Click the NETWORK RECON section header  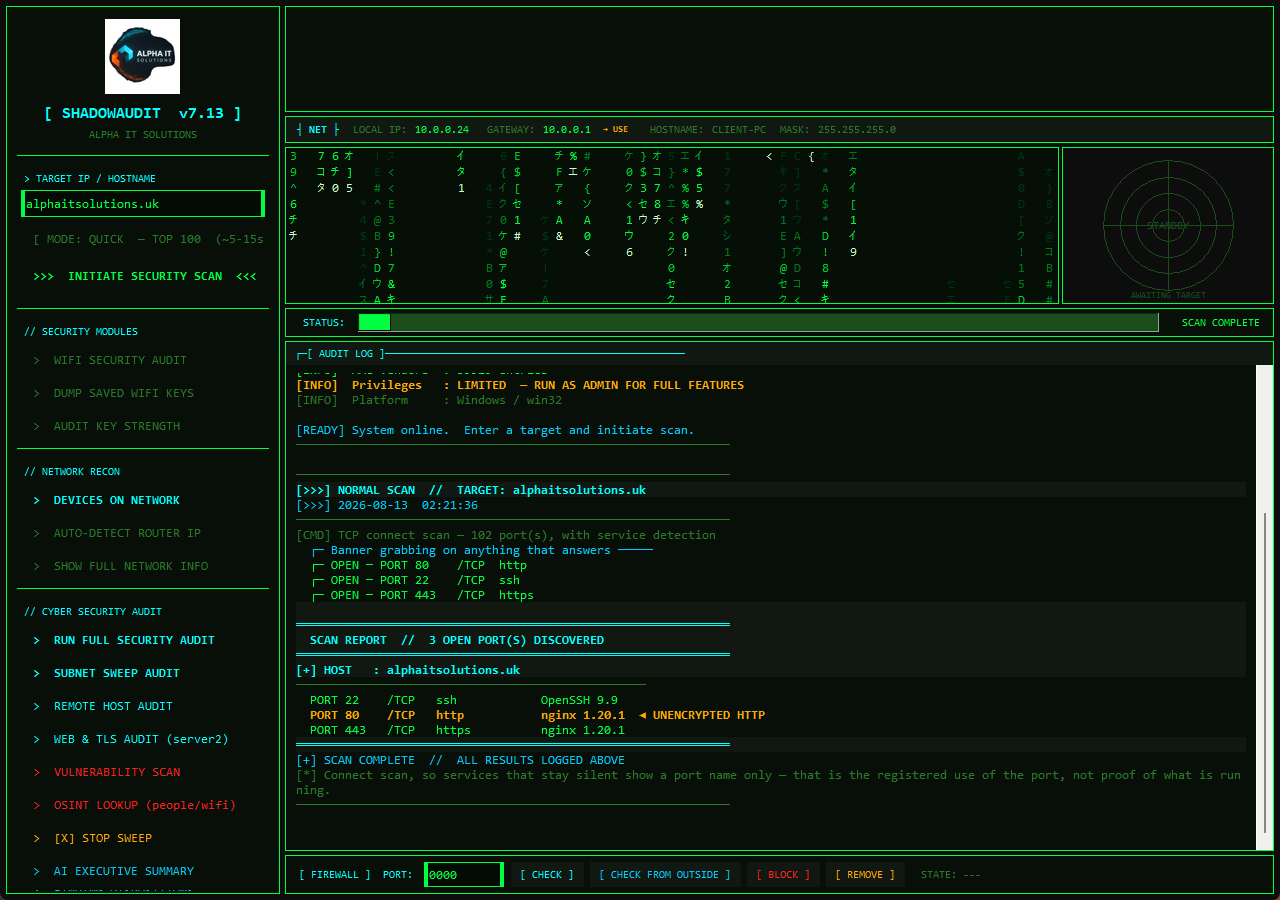point(71,472)
